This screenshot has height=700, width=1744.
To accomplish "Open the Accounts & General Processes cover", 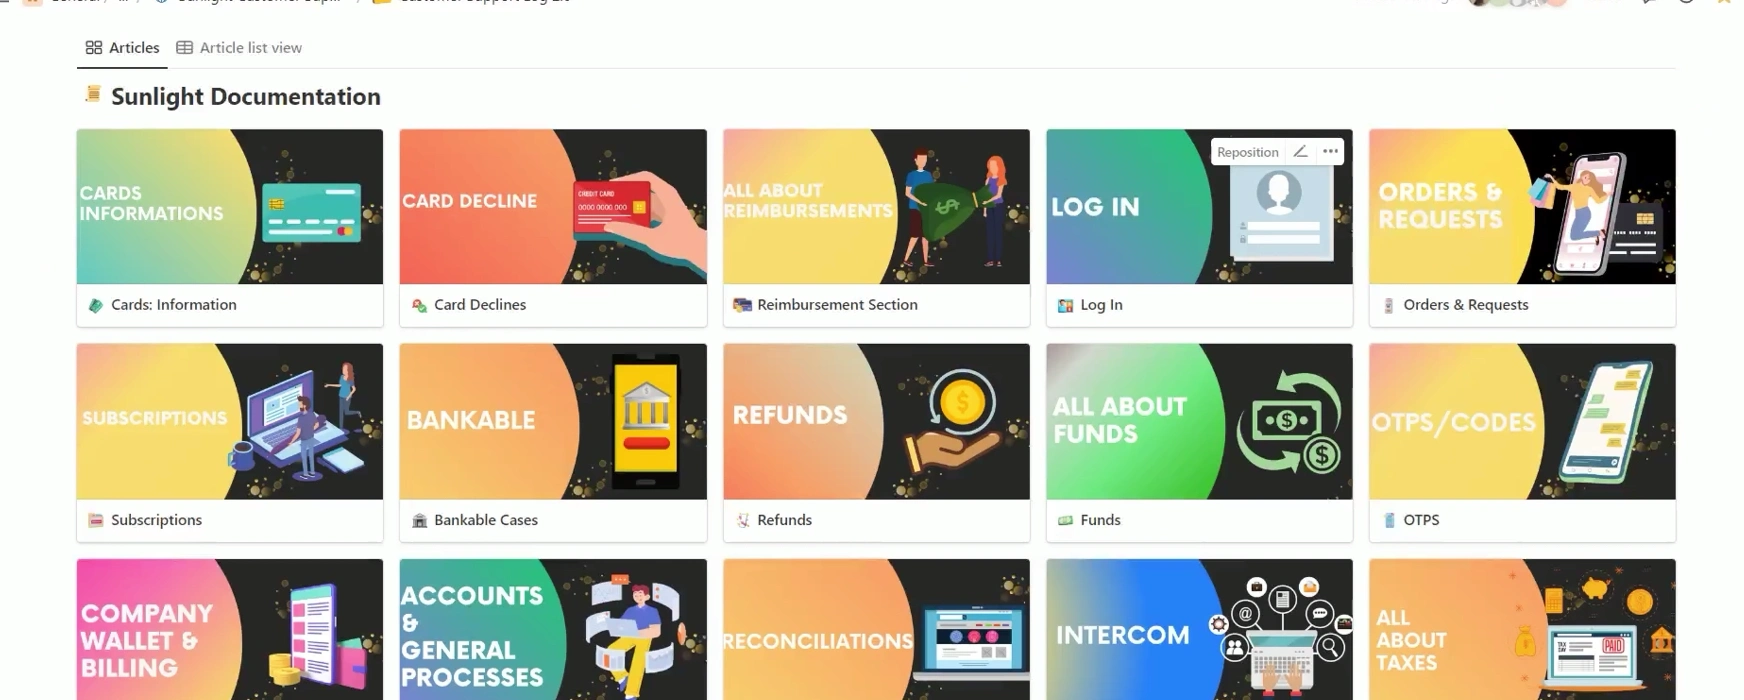I will (553, 630).
